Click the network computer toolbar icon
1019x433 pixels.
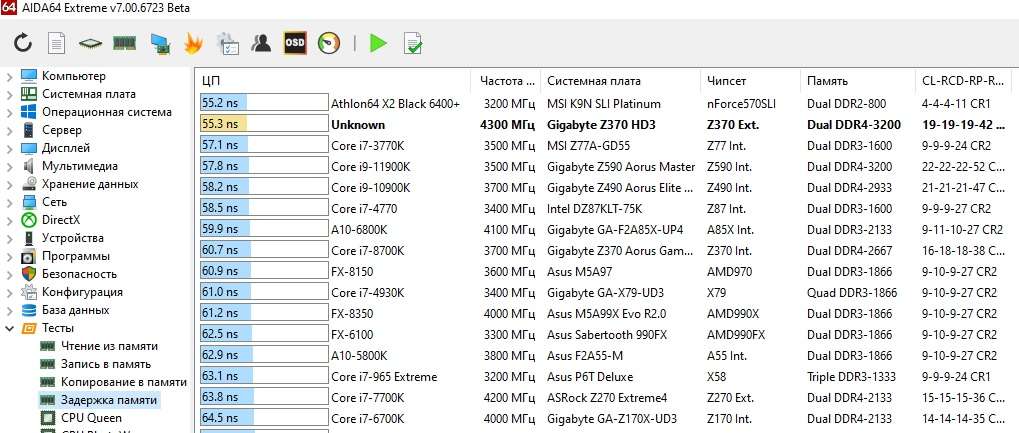[160, 44]
